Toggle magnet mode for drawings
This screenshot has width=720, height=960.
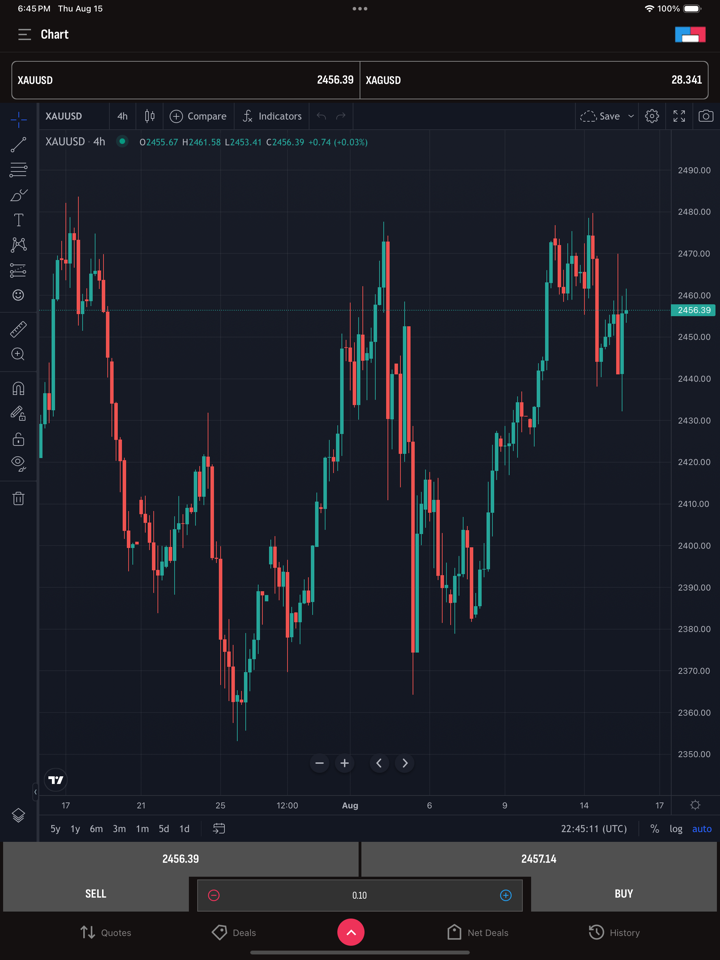(x=18, y=389)
